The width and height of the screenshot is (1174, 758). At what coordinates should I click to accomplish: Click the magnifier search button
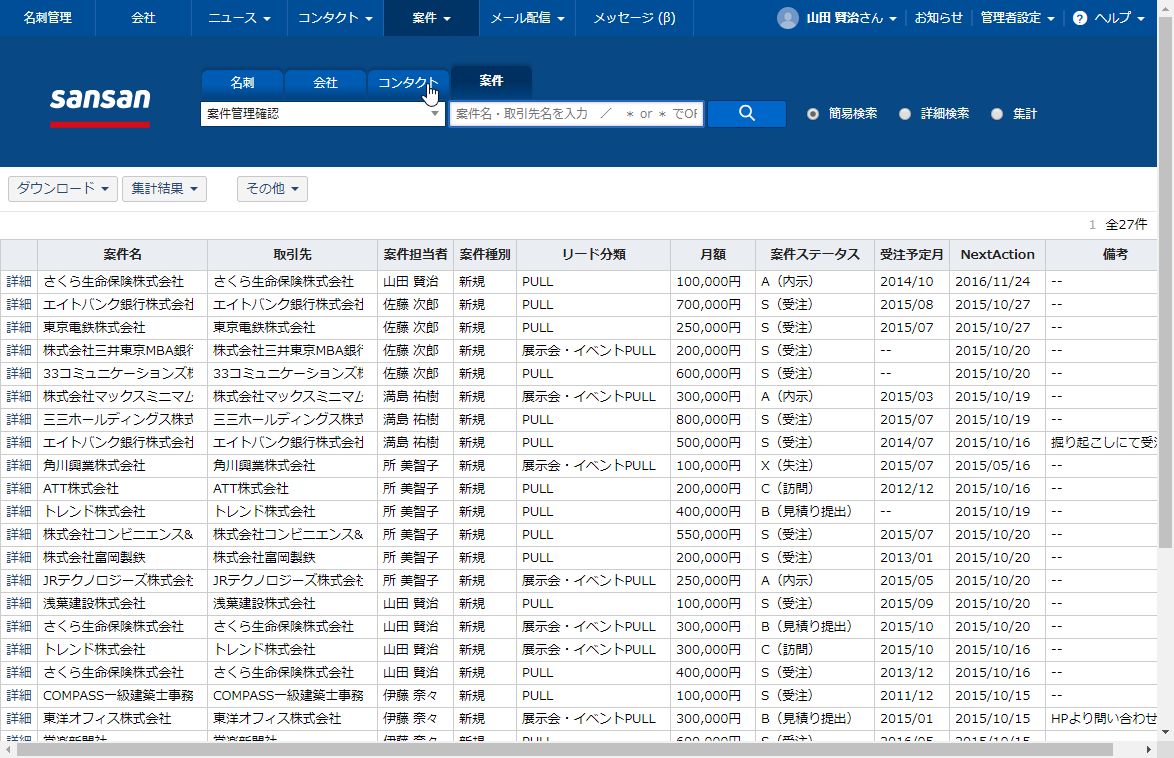pyautogui.click(x=746, y=114)
